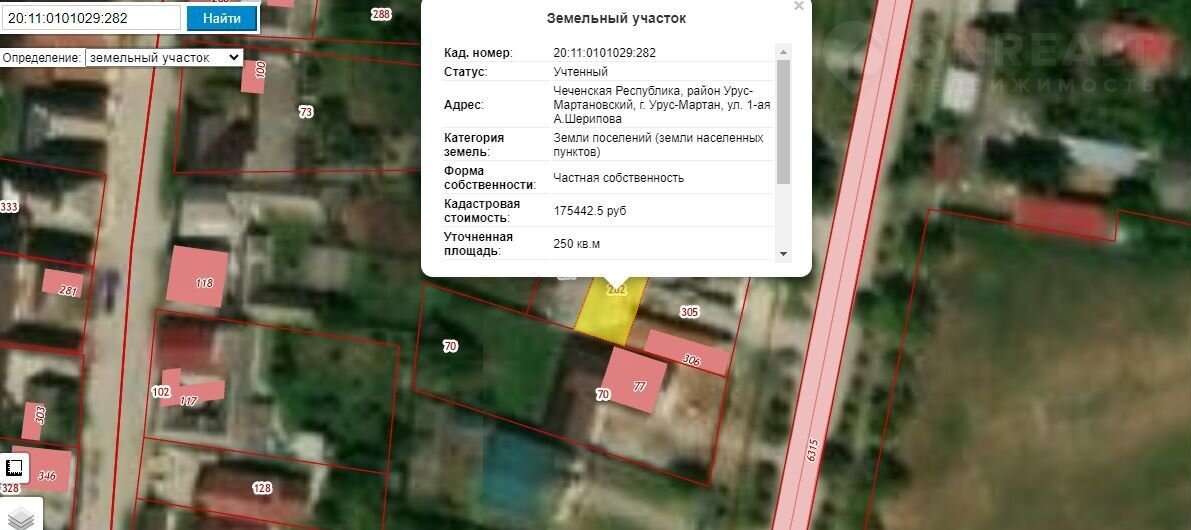This screenshot has width=1191, height=530.
Task: Click parcel label 305 on the map
Action: pos(689,312)
